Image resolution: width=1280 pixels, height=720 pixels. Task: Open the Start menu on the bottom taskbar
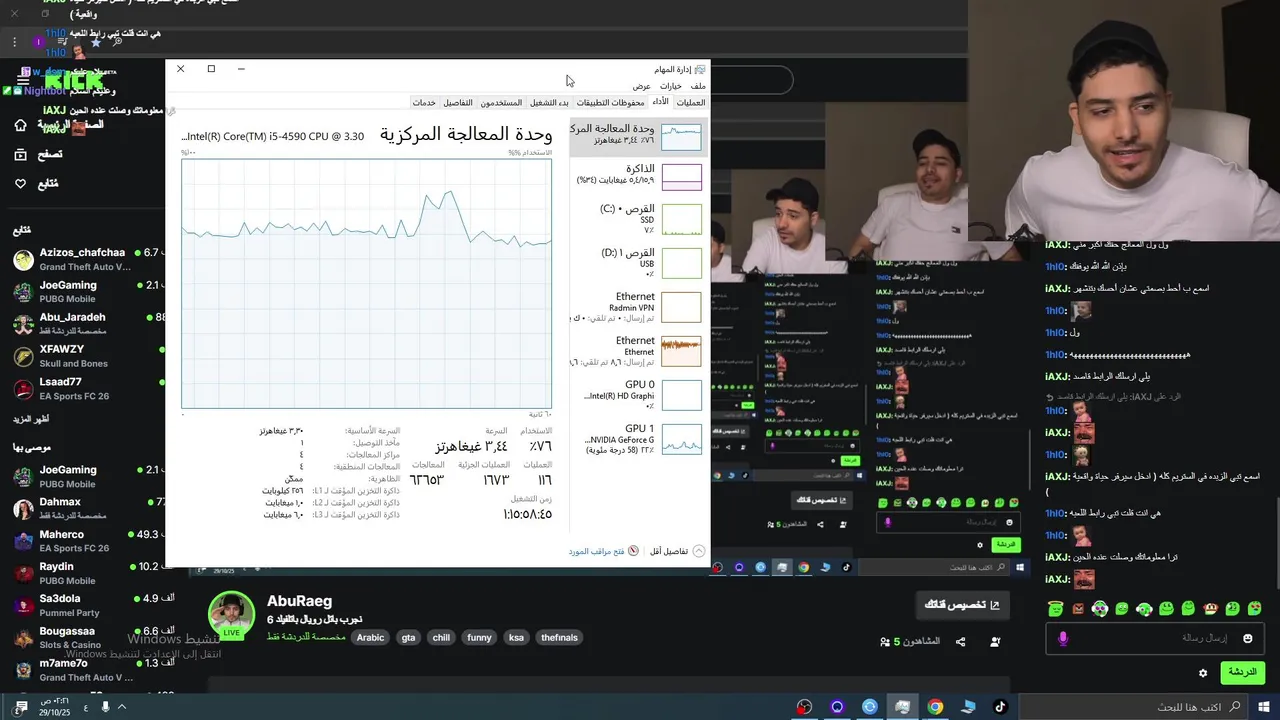pyautogui.click(x=1265, y=707)
